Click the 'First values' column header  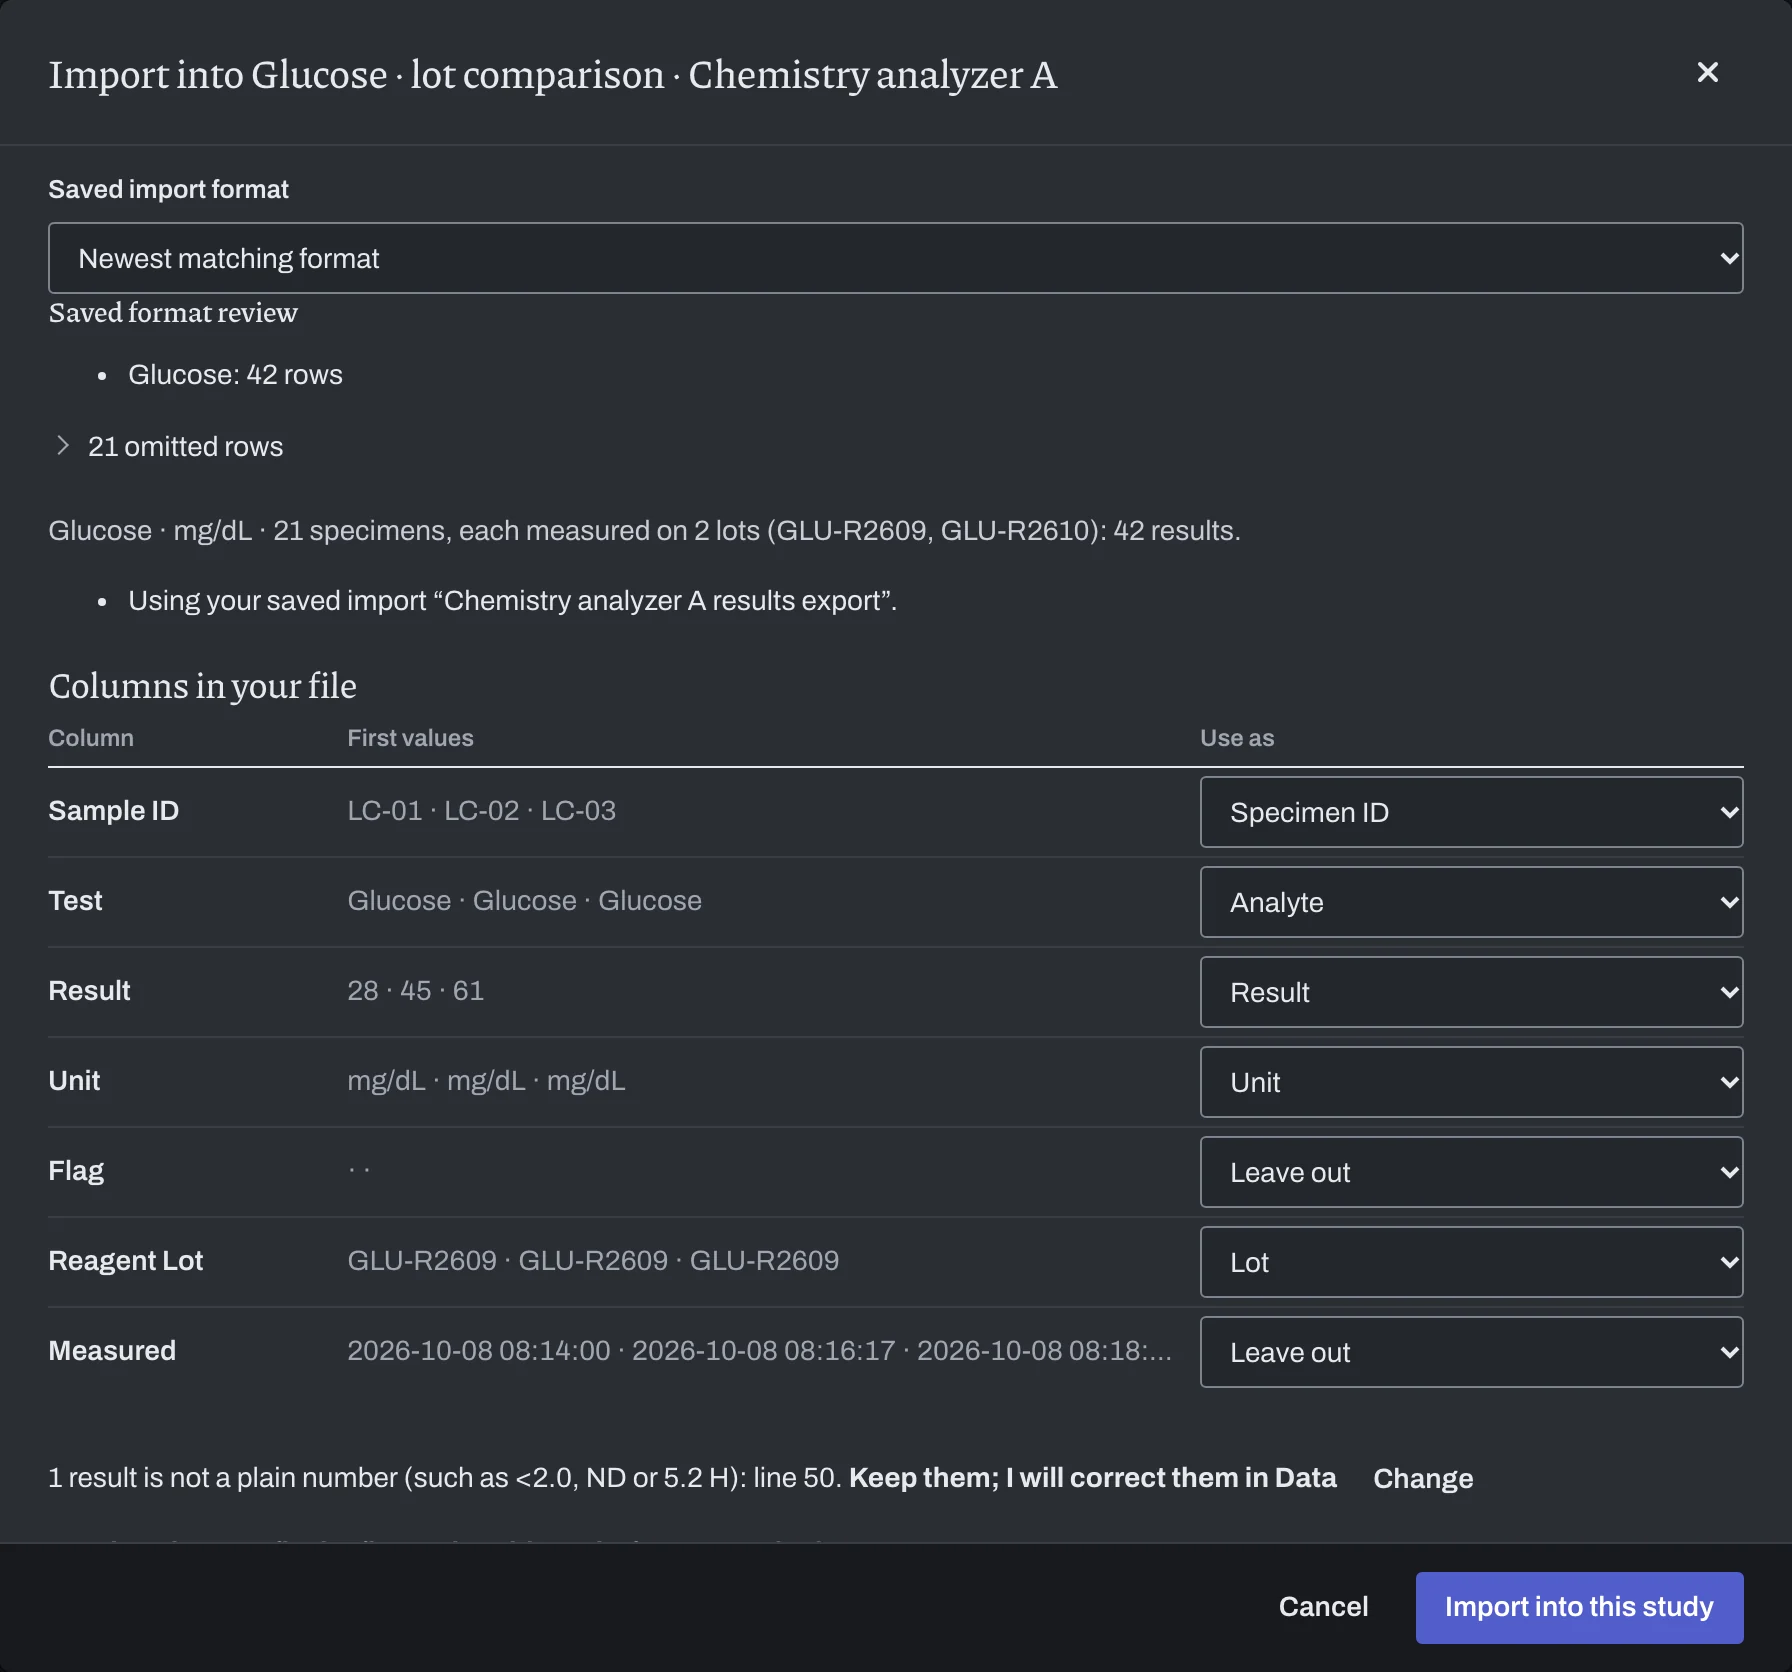410,738
